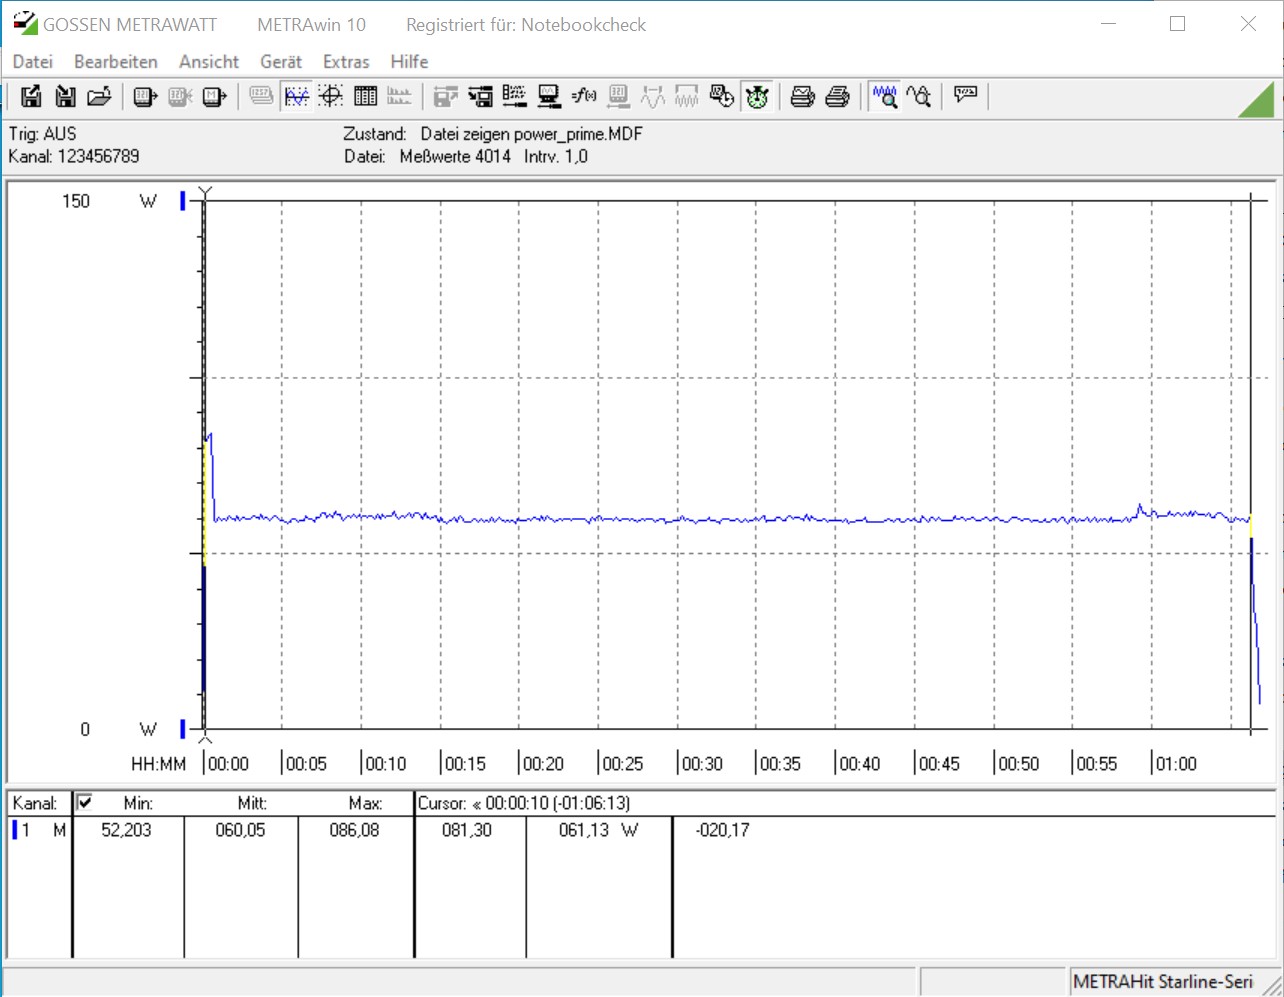The width and height of the screenshot is (1284, 997).
Task: Click the 'METRAHit Starline-Seri' status bar entry
Action: click(1162, 982)
